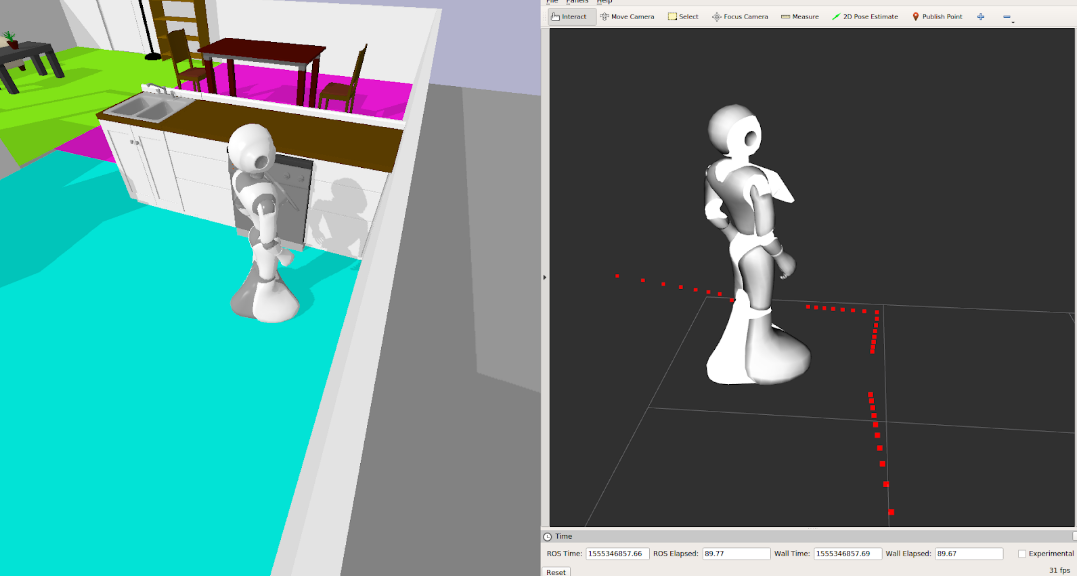Click the Wall Elapsed value field
1077x576 pixels.
pos(968,553)
